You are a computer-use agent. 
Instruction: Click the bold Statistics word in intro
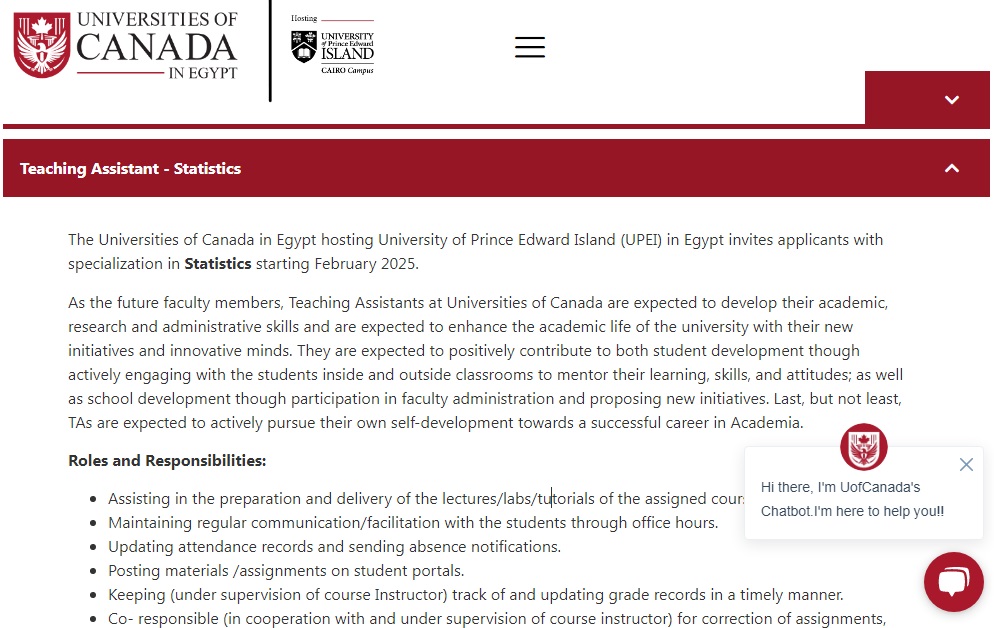coord(218,264)
